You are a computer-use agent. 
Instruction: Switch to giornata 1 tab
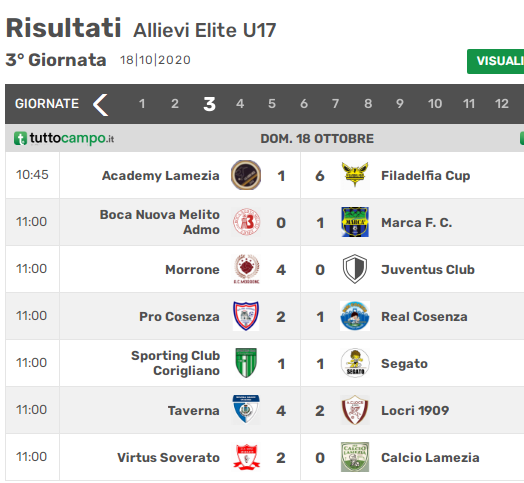pyautogui.click(x=142, y=104)
